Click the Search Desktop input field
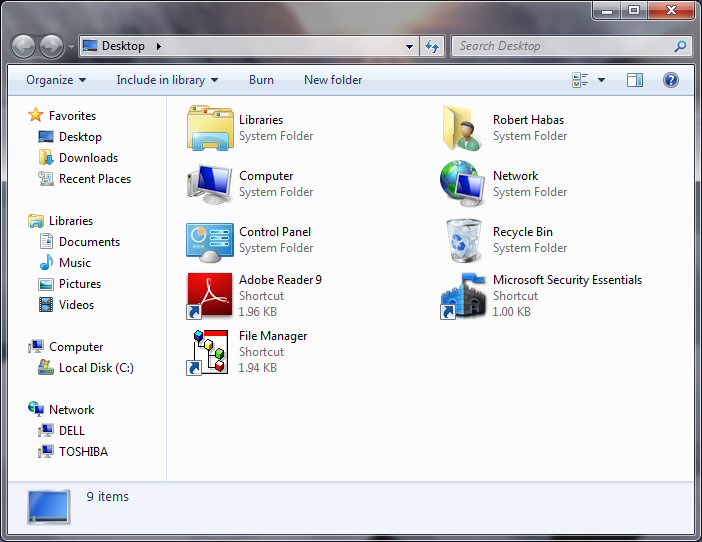 coord(565,46)
